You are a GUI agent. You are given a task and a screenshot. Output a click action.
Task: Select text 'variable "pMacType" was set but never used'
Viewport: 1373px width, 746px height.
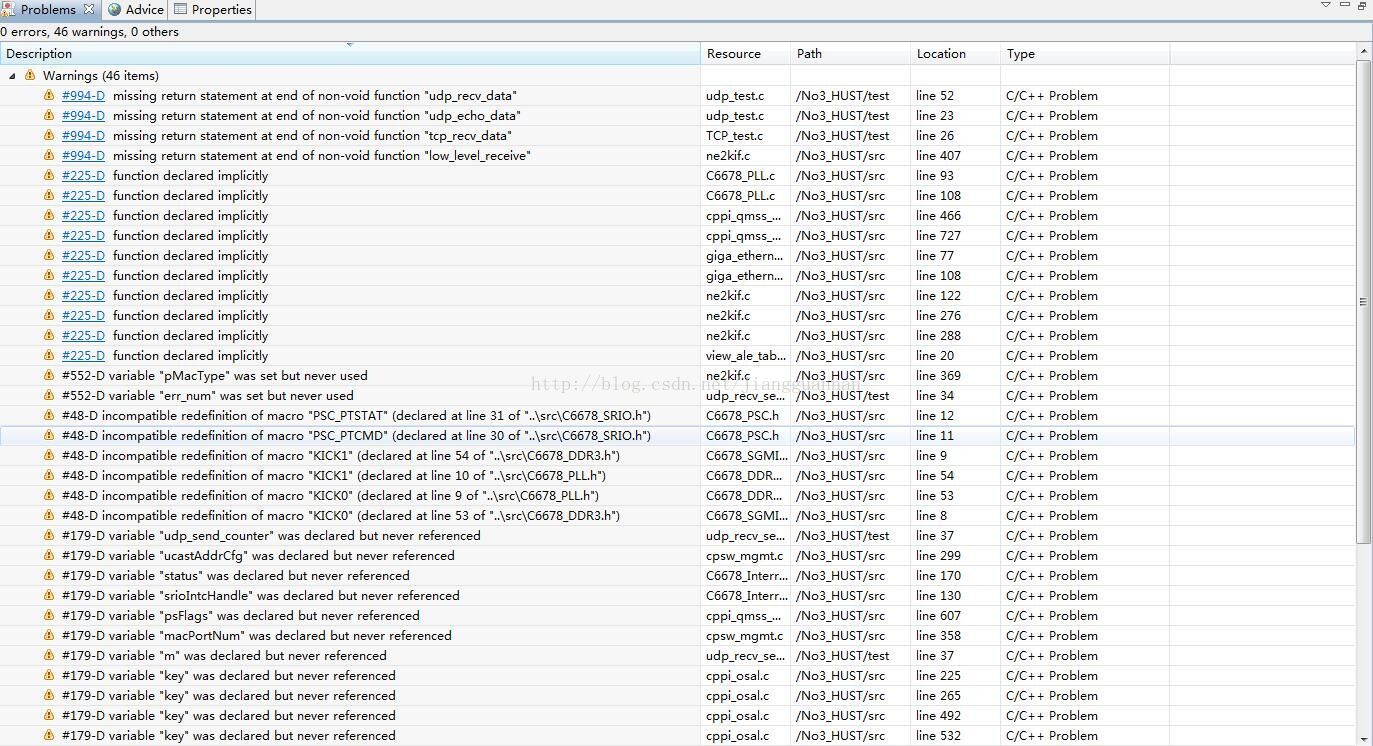[x=239, y=376]
